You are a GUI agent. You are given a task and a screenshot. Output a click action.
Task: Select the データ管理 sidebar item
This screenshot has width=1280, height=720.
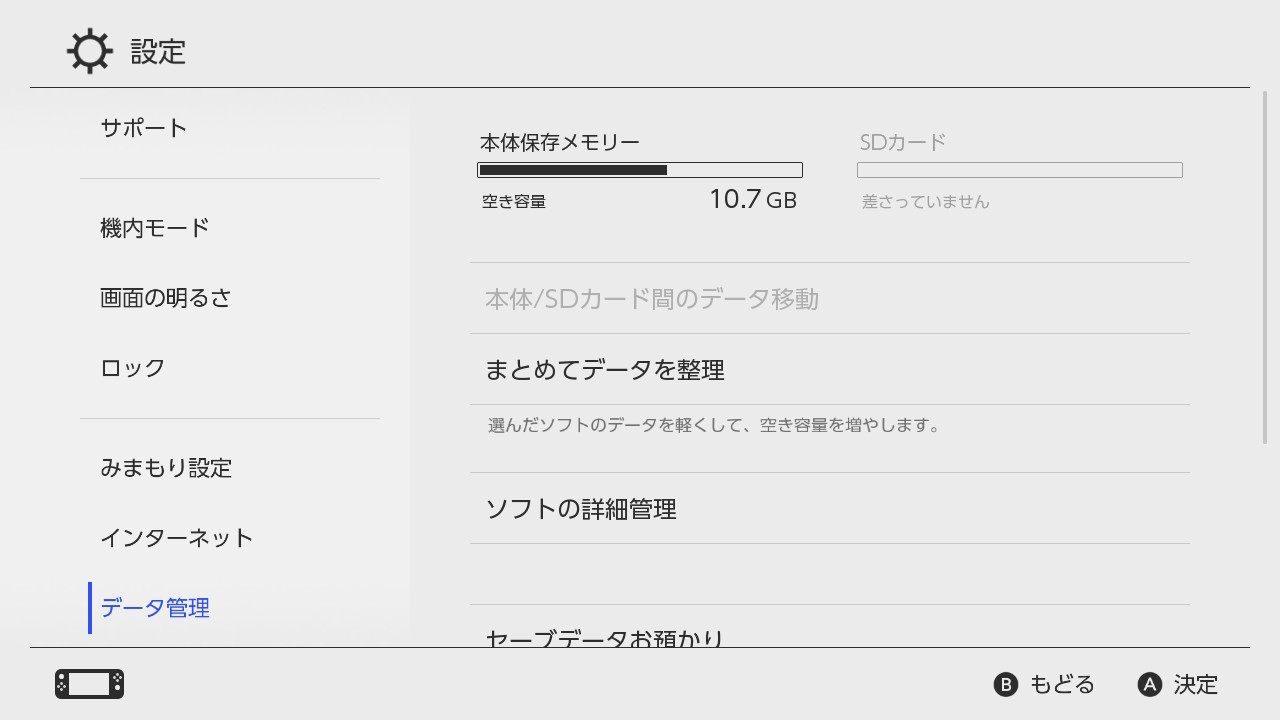(155, 608)
